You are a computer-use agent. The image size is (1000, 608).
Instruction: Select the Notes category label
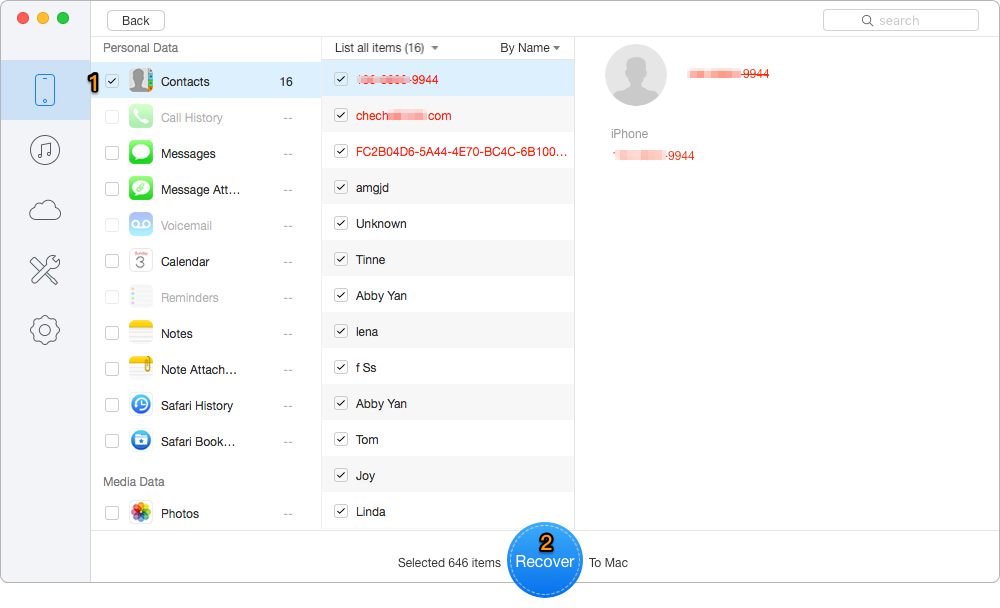[177, 334]
